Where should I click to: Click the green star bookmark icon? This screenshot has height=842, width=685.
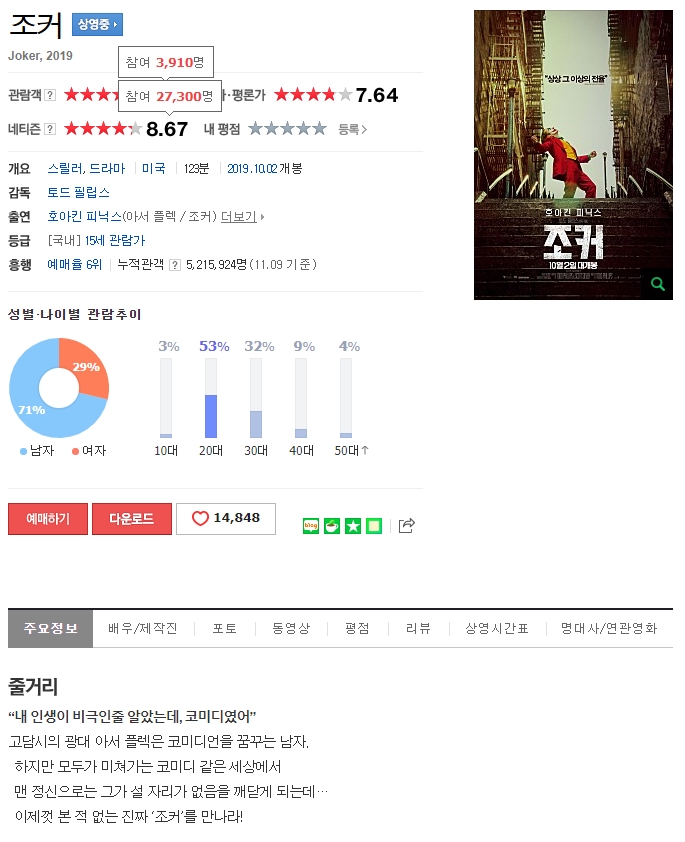pyautogui.click(x=353, y=526)
